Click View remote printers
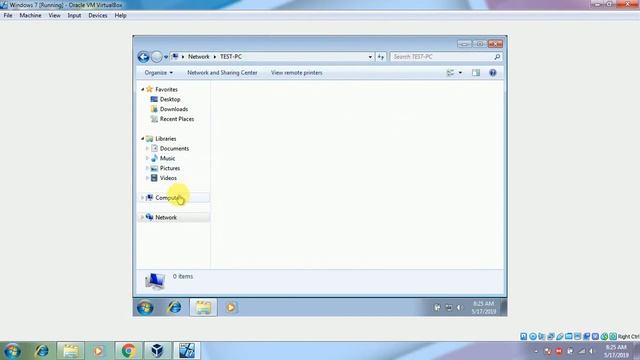Viewport: 640px width, 360px height. point(297,73)
